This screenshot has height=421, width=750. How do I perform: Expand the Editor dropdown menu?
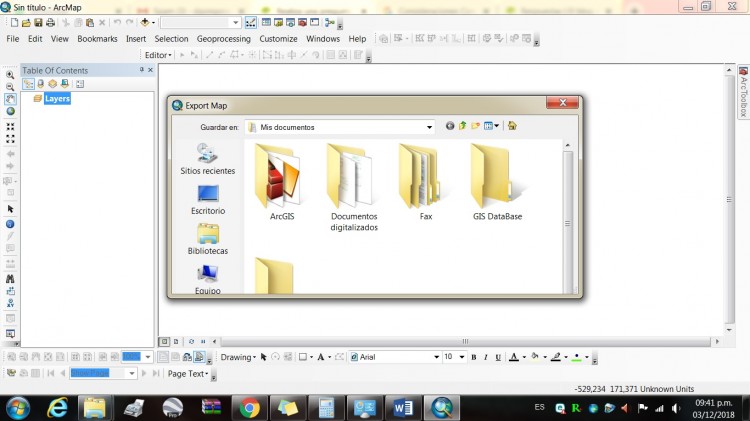158,55
